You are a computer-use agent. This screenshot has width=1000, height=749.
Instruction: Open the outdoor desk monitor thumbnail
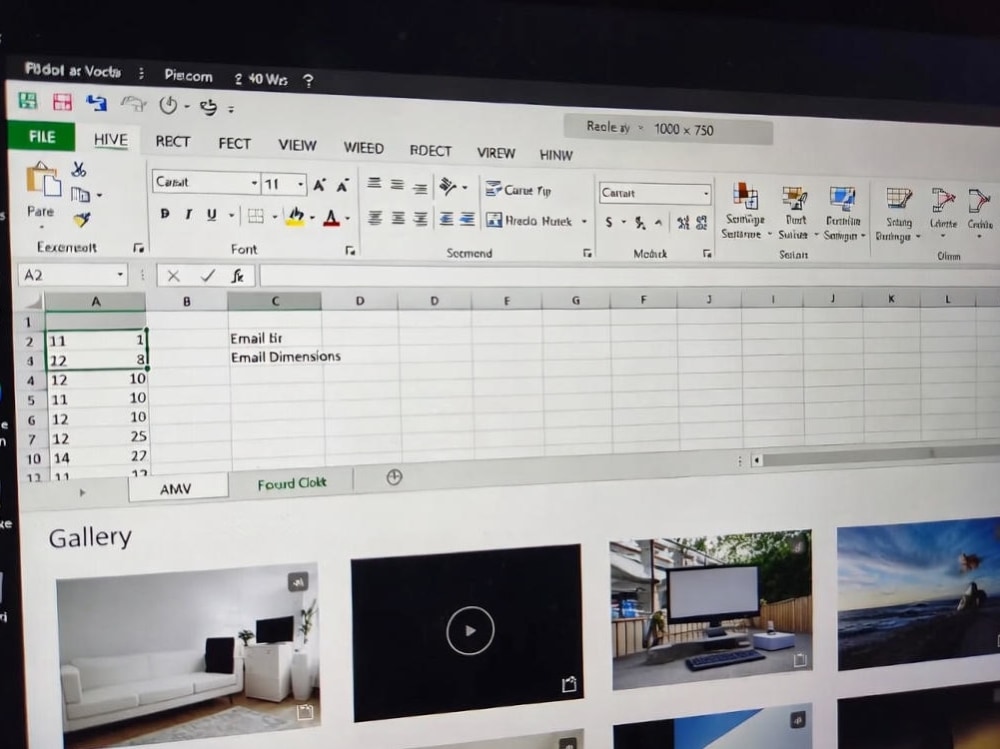tap(712, 610)
